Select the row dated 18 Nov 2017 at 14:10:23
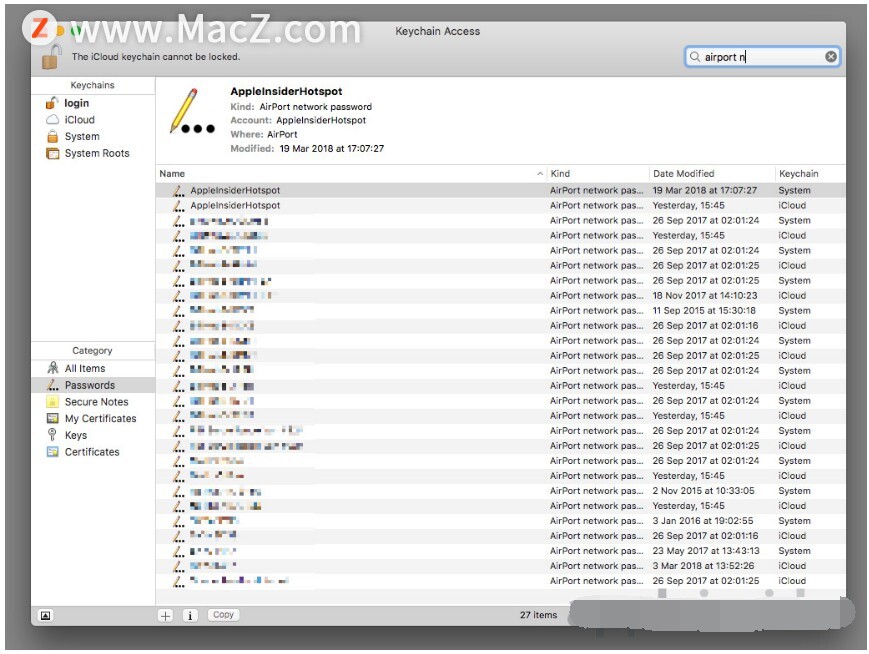869x654 pixels. pos(500,295)
